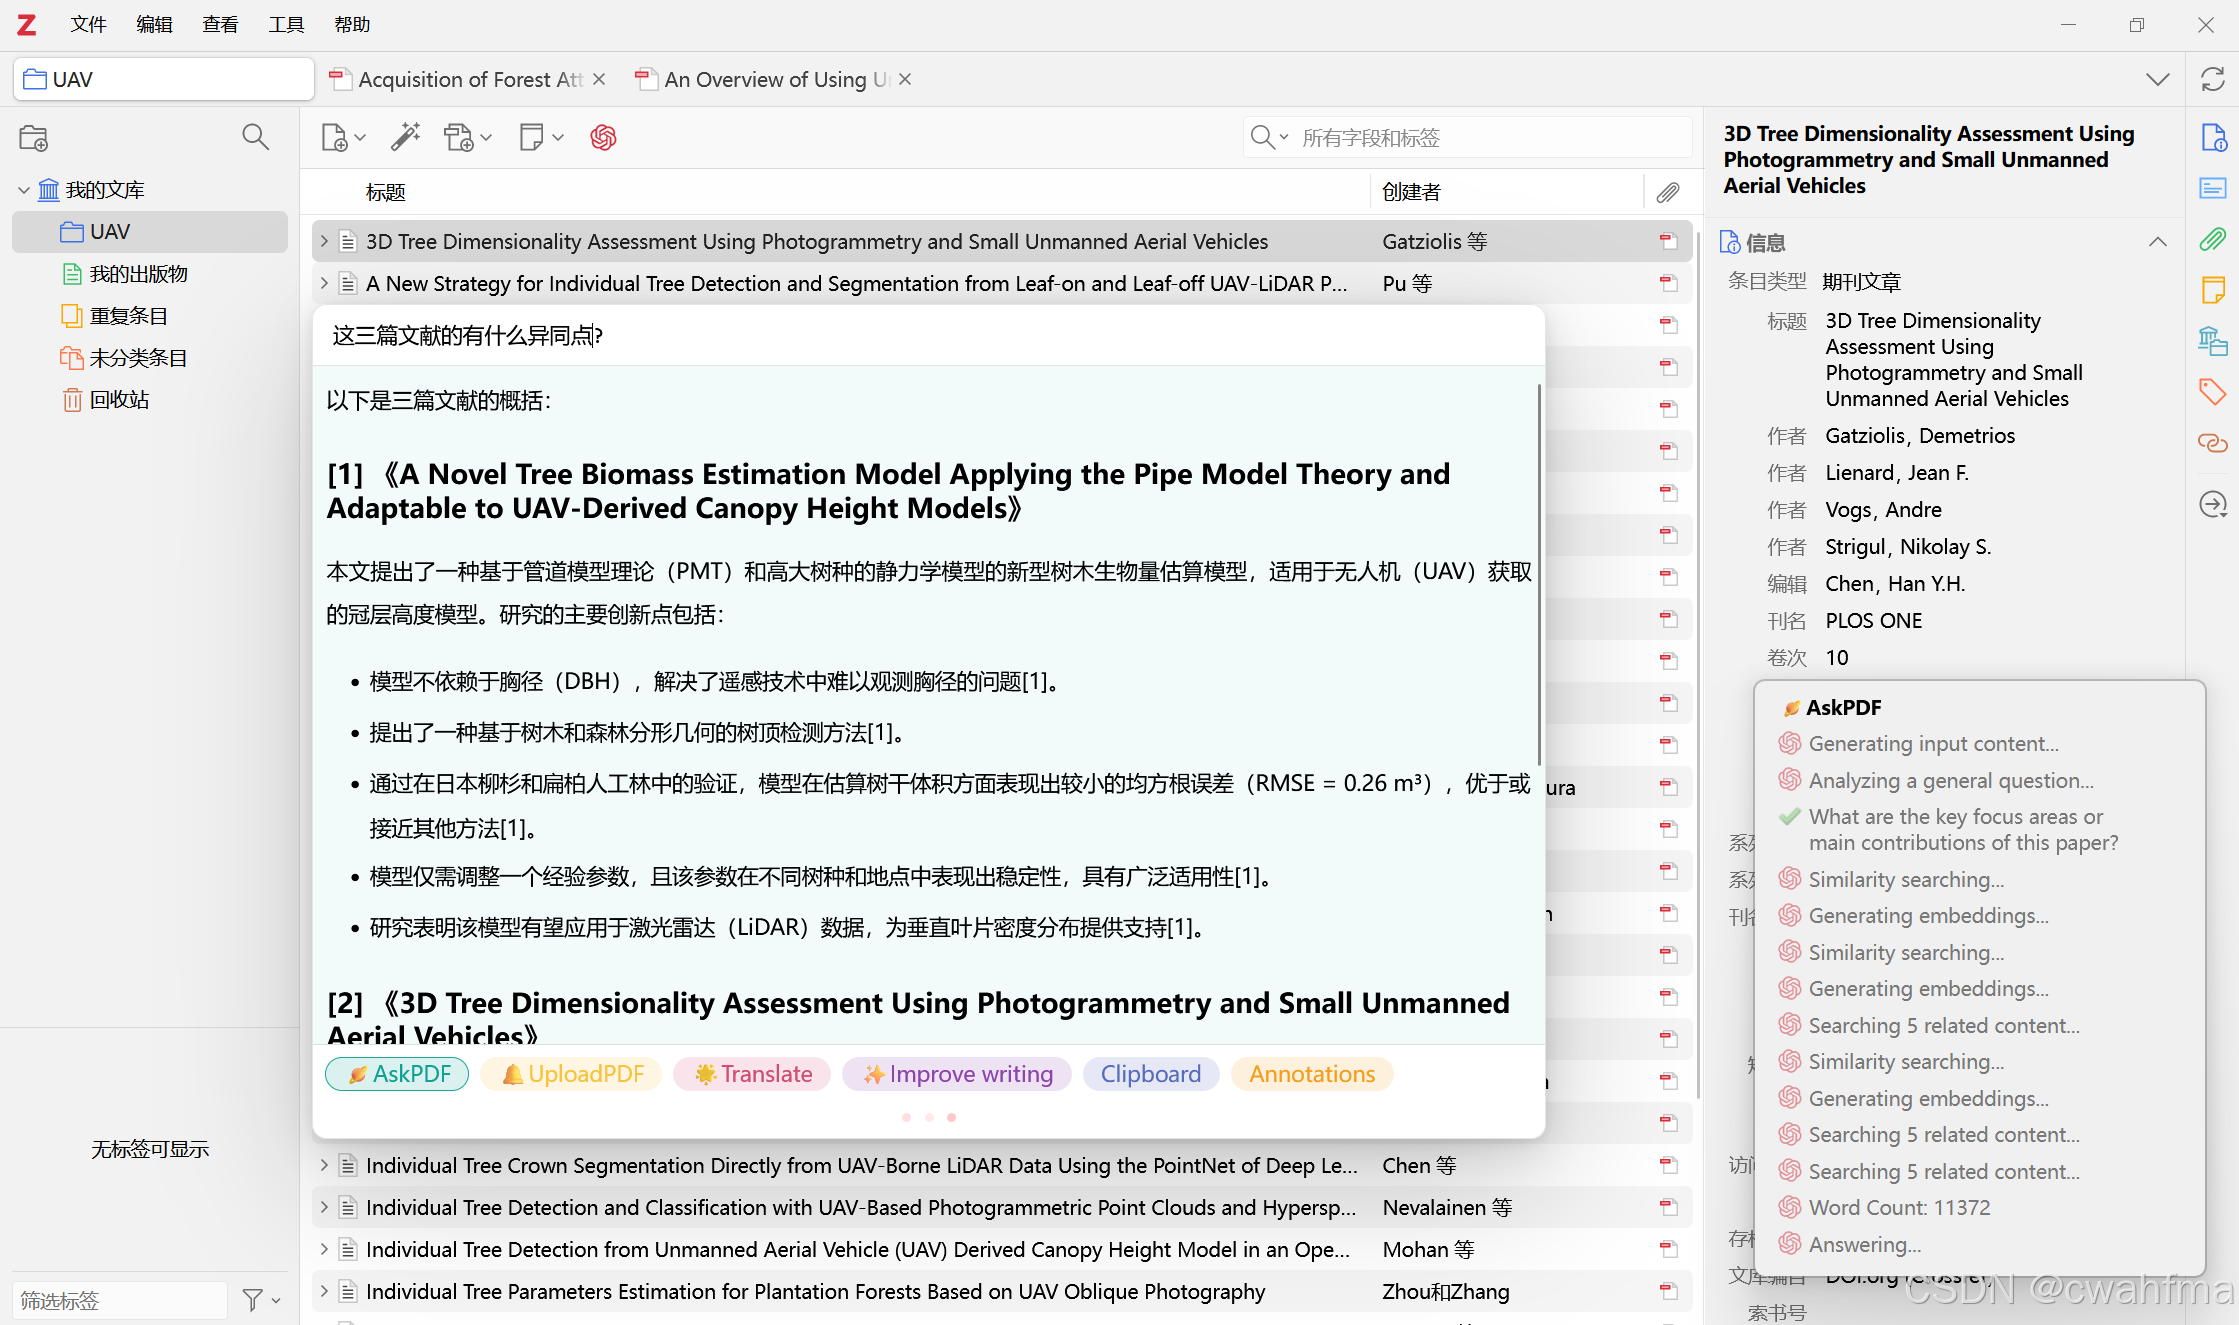Click the library search magnifier icon
This screenshot has height=1325, width=2239.
click(256, 137)
